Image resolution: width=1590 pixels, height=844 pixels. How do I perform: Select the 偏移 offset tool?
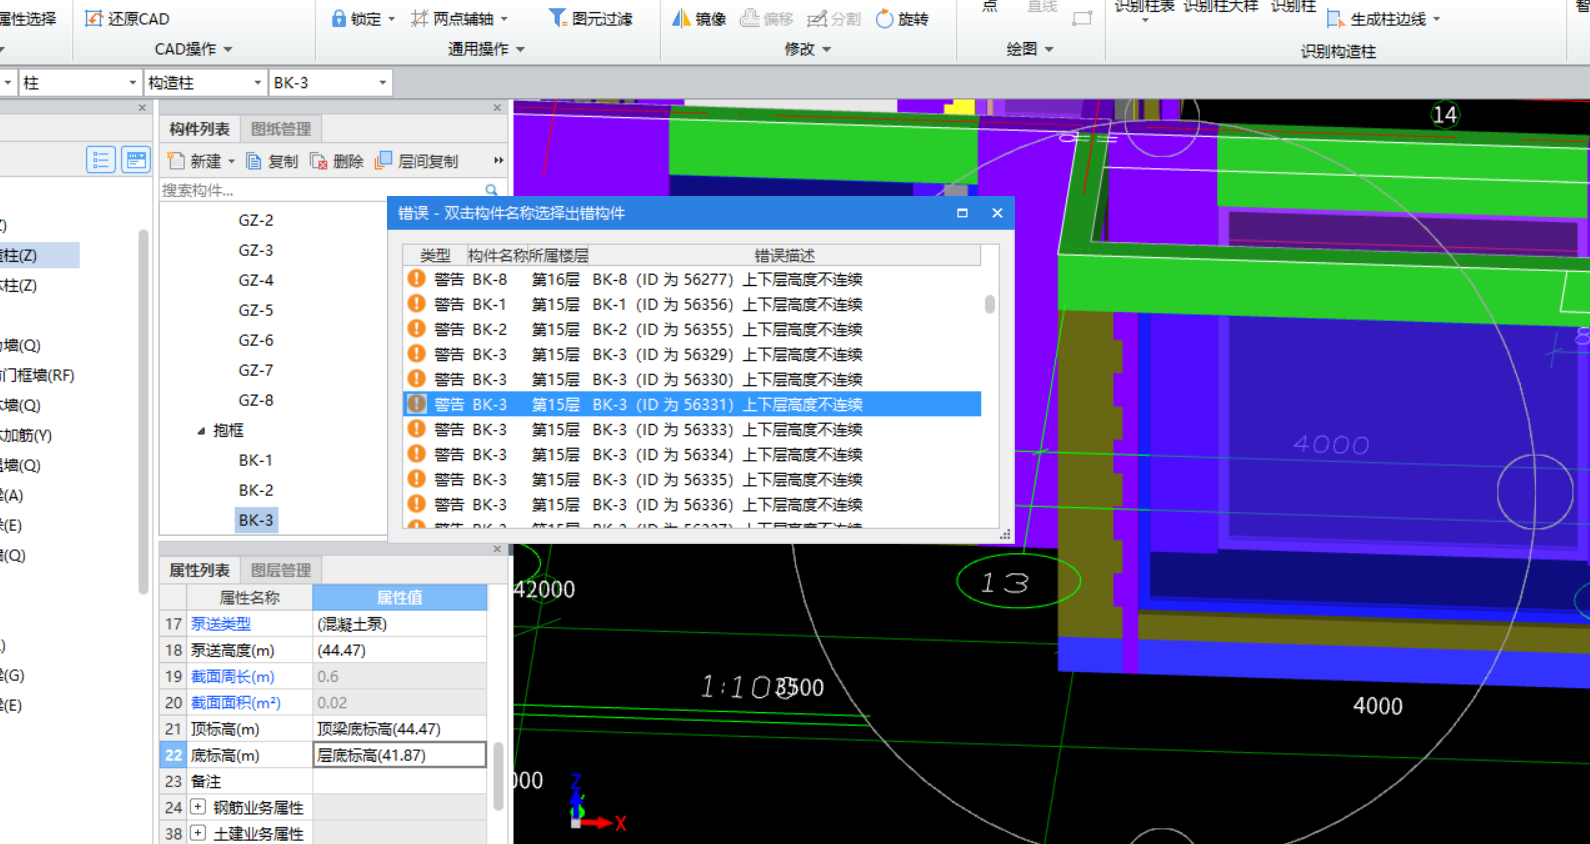pyautogui.click(x=766, y=18)
